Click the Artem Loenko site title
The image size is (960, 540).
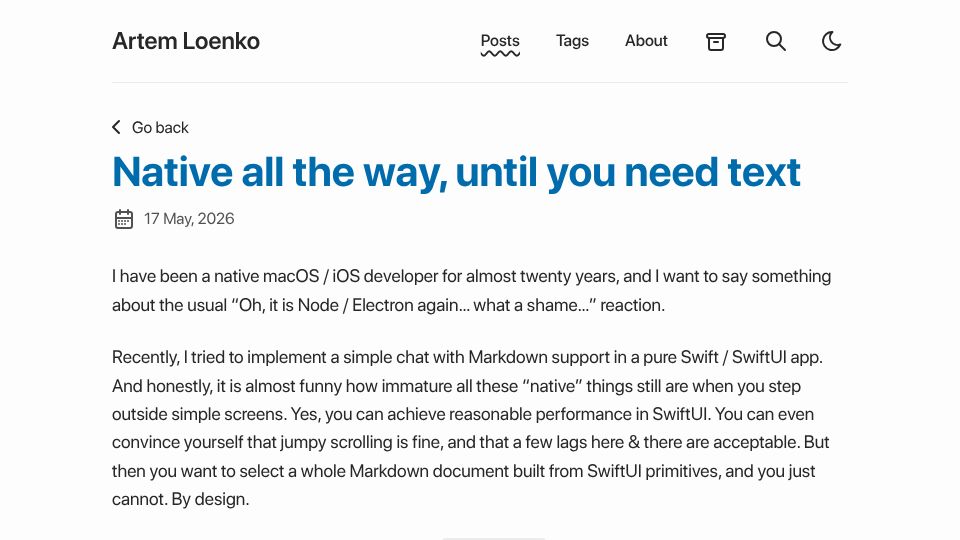186,41
